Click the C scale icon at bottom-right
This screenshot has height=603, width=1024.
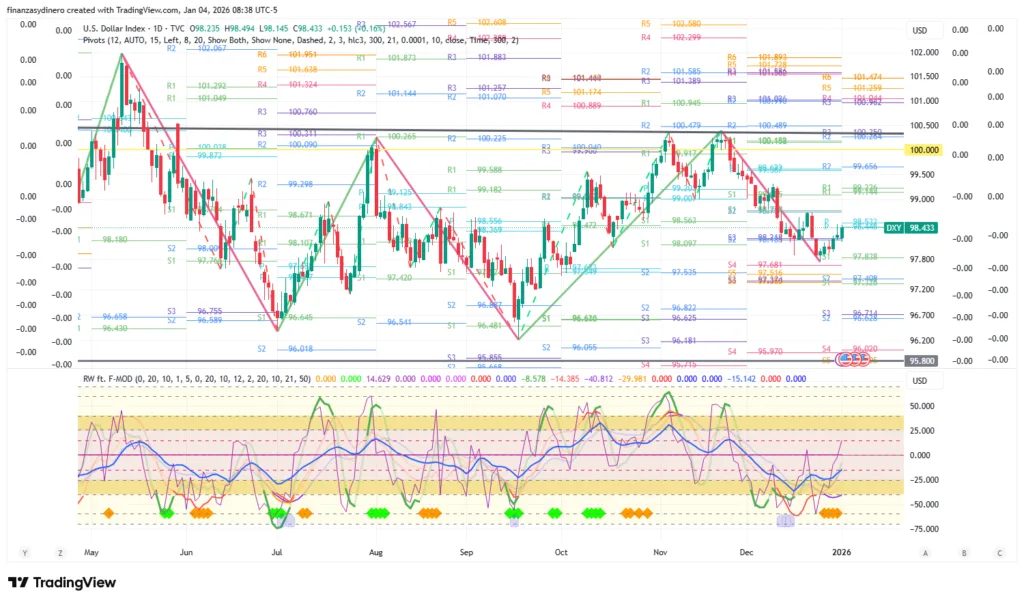(998, 552)
